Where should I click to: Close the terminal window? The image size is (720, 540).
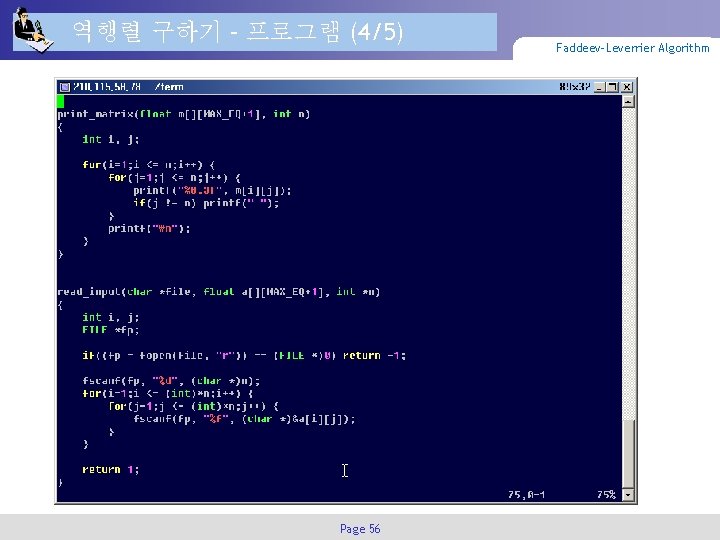(627, 87)
